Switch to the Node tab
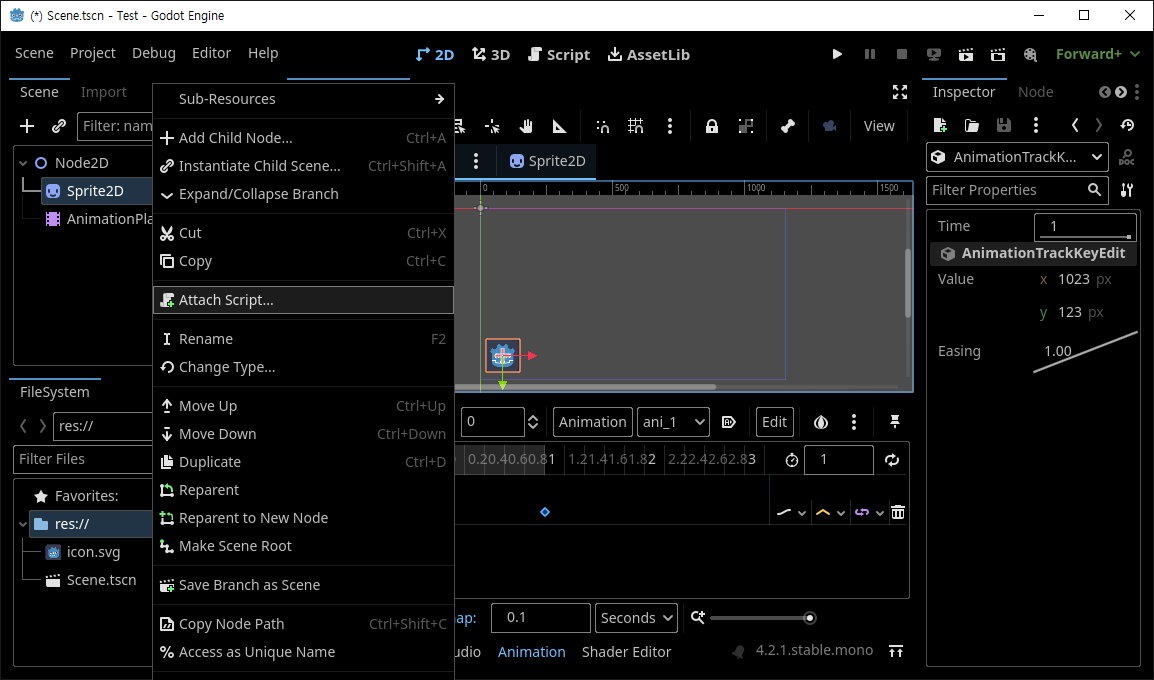Viewport: 1154px width, 680px height. [x=1035, y=92]
